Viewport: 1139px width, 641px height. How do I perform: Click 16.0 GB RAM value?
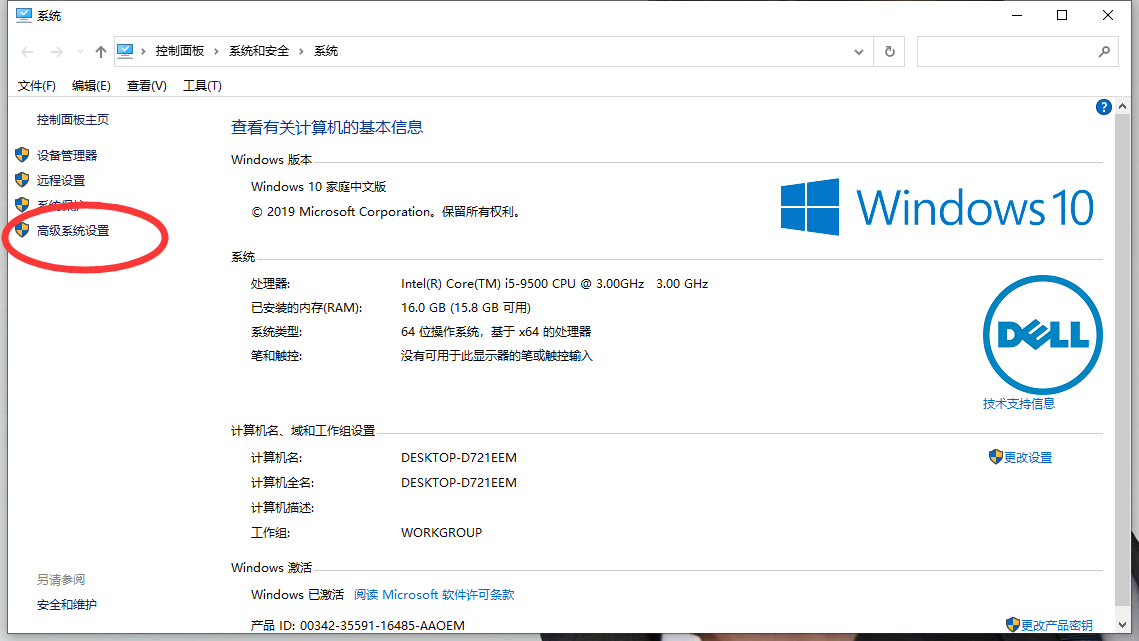[466, 308]
